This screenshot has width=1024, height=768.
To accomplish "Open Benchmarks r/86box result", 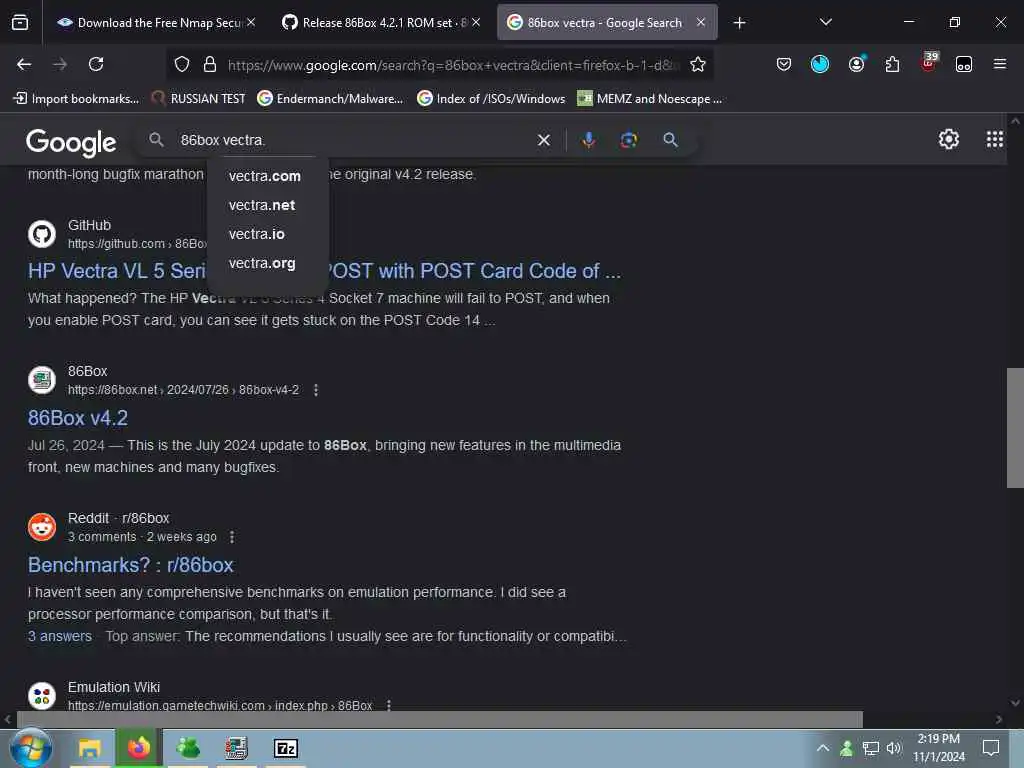I will click(131, 565).
